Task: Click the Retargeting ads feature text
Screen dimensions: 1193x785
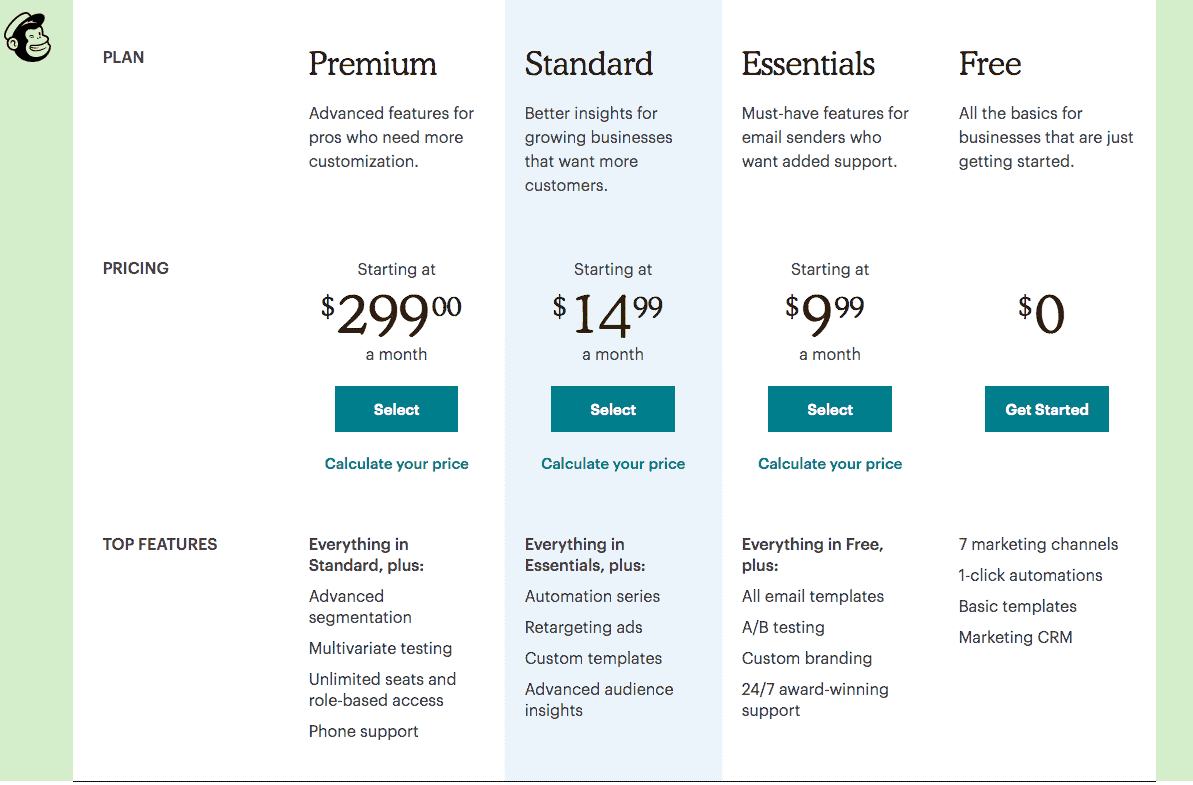Action: pos(584,628)
